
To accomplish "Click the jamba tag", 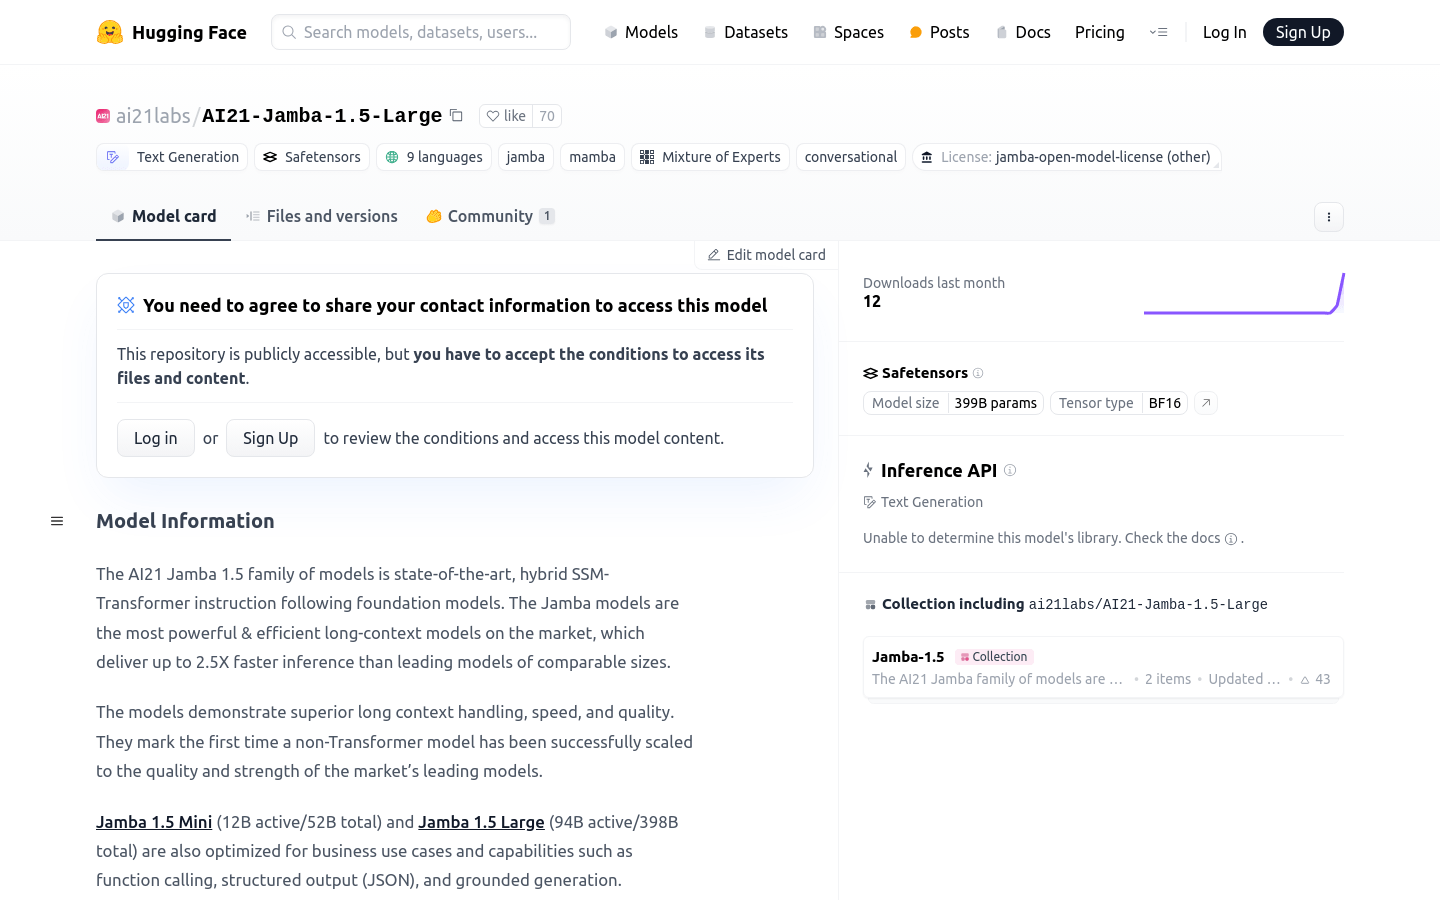I will click(526, 157).
